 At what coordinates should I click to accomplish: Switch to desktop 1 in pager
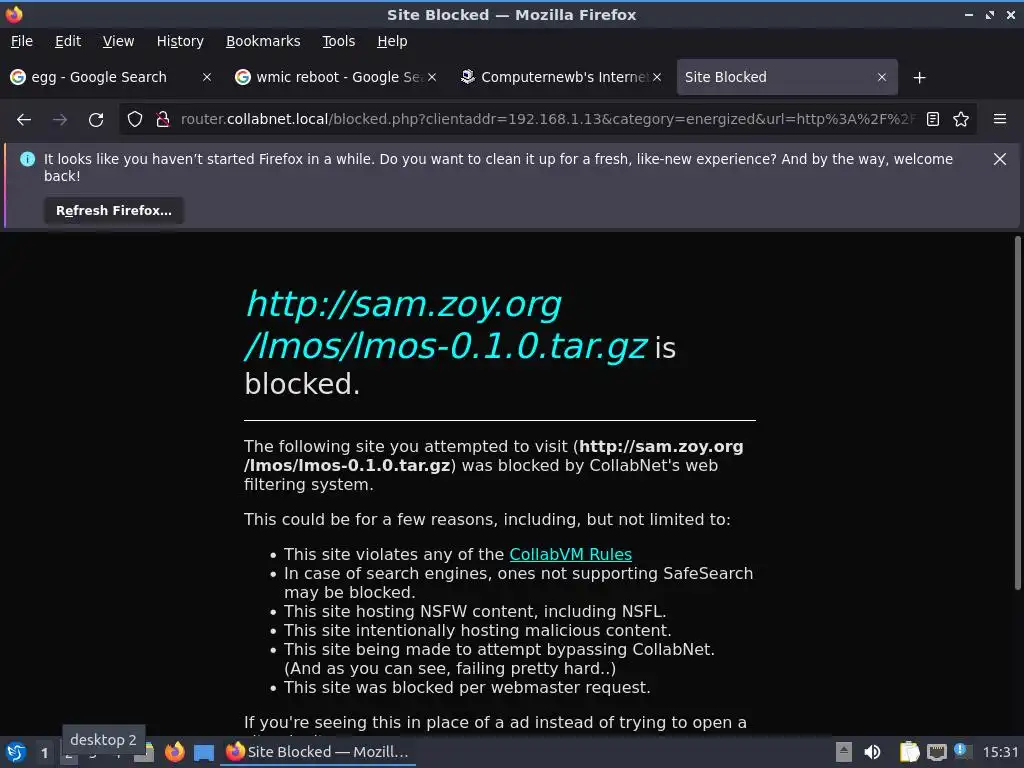click(44, 753)
